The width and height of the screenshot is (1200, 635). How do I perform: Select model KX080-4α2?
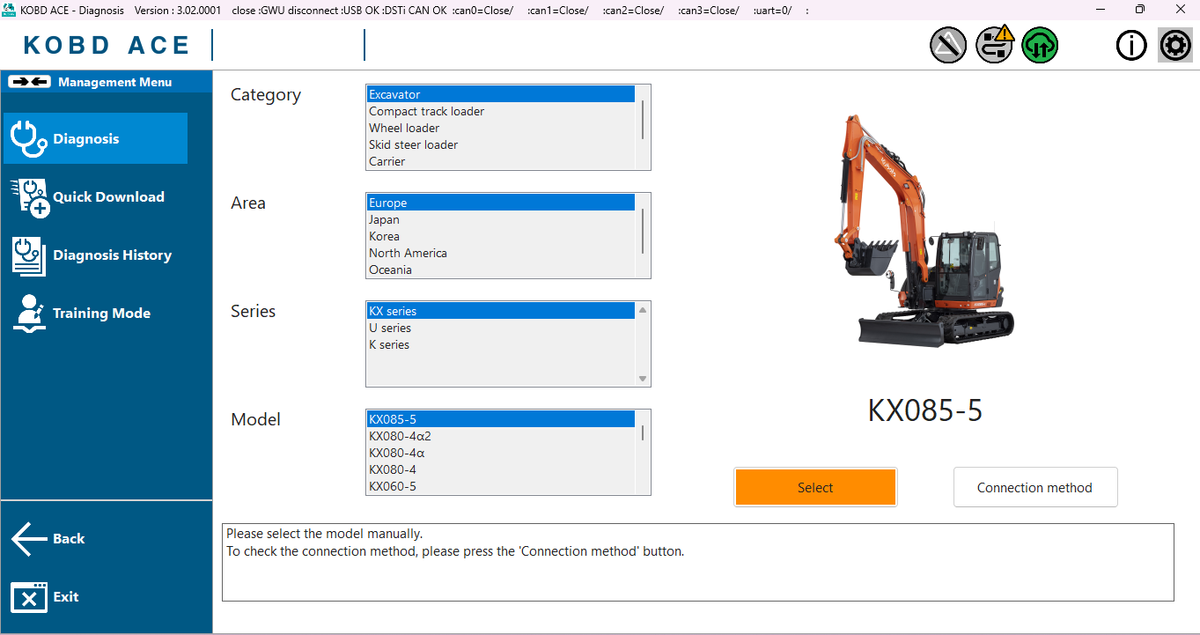pos(501,436)
